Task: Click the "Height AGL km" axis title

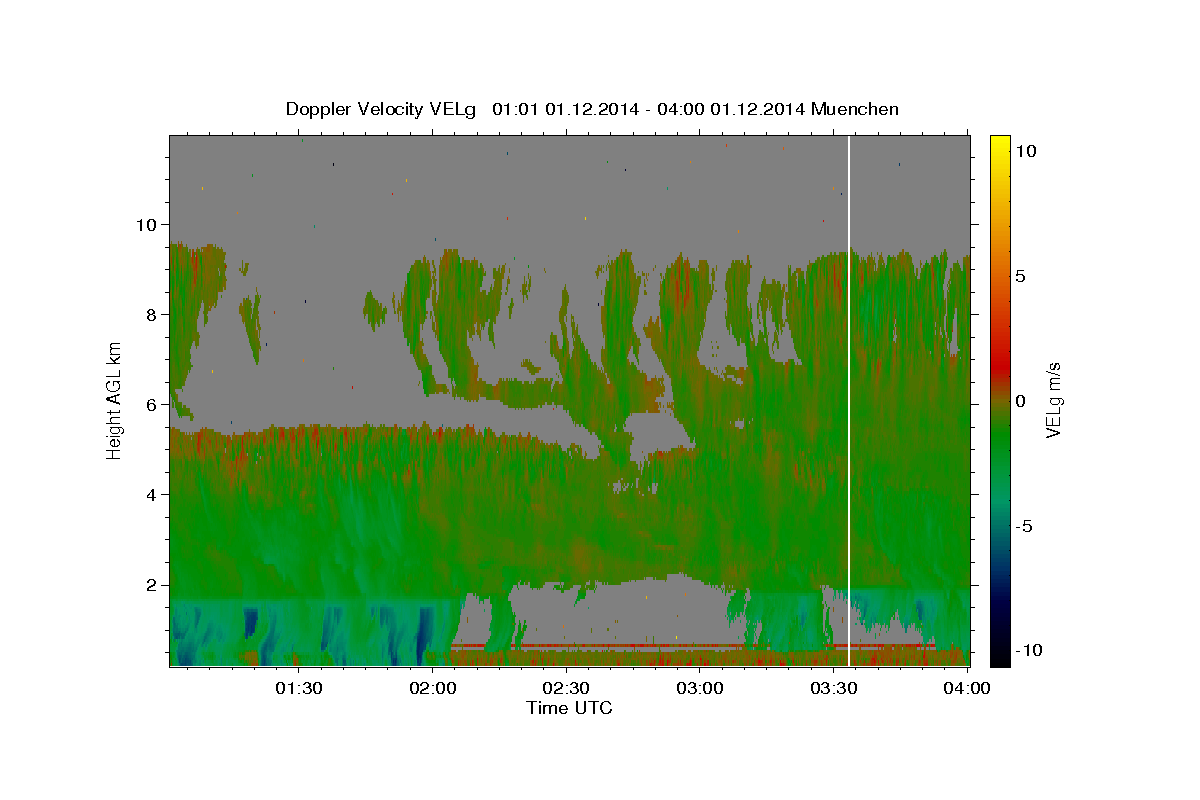Action: pos(115,400)
